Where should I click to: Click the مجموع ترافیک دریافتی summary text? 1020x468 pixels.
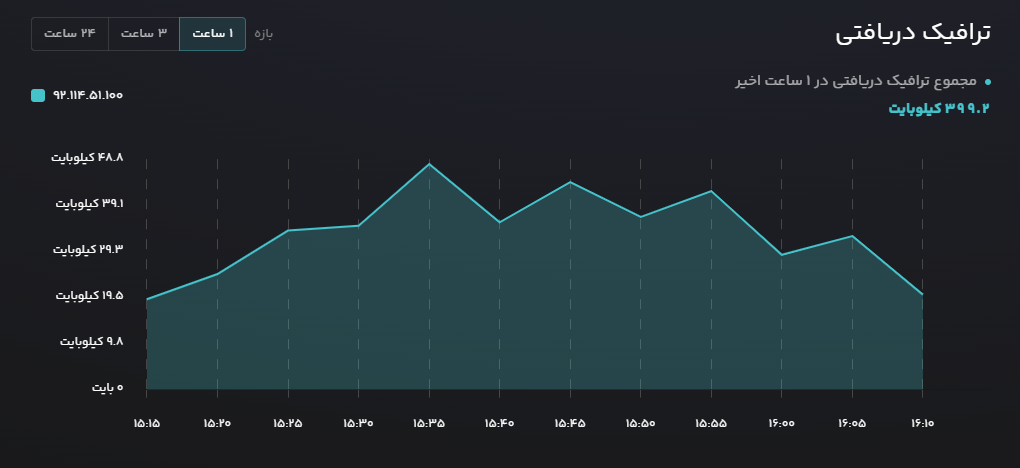point(856,81)
